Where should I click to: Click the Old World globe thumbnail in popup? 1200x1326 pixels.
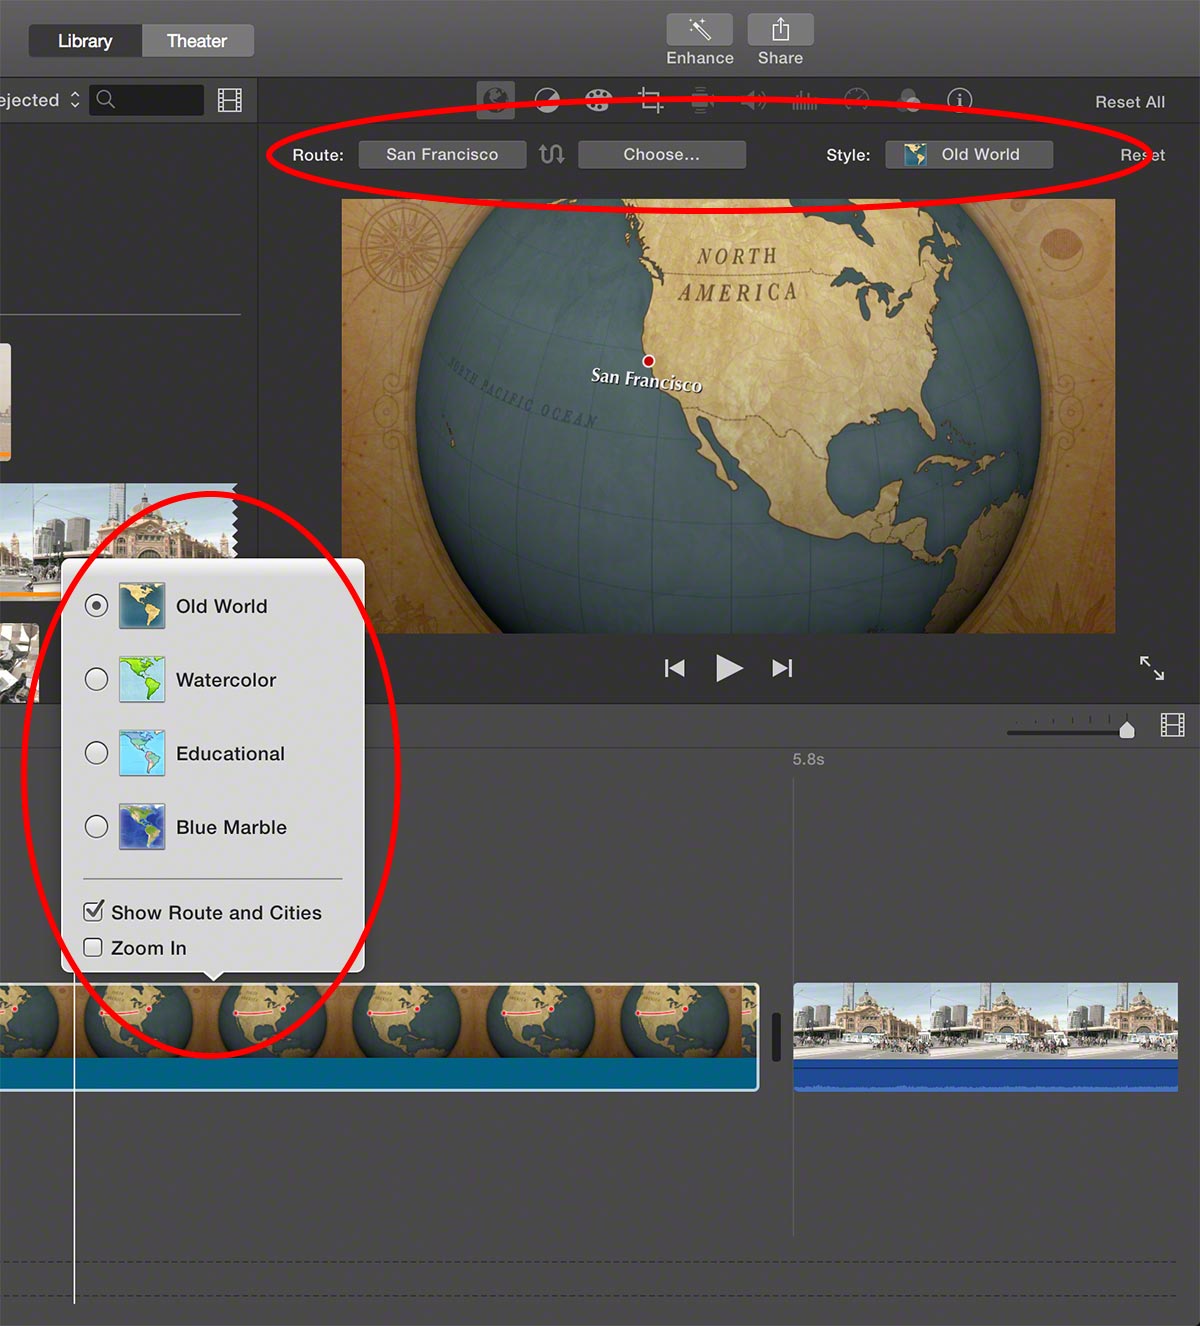pos(142,605)
